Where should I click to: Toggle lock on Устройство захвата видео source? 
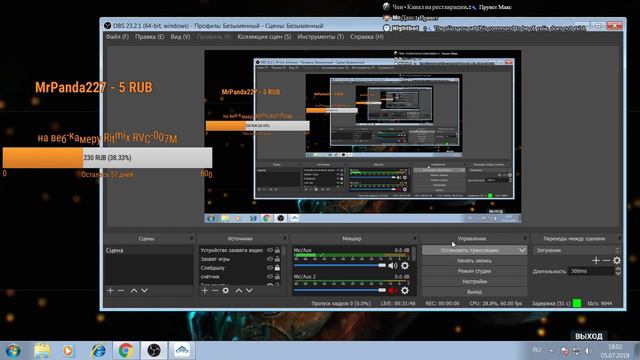point(277,250)
